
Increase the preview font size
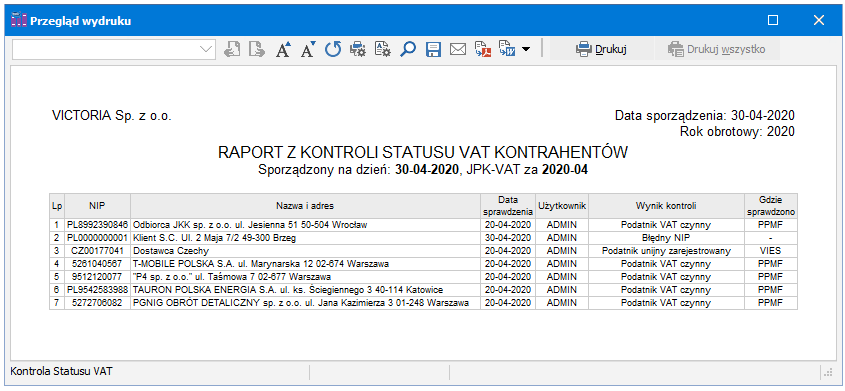(x=283, y=50)
